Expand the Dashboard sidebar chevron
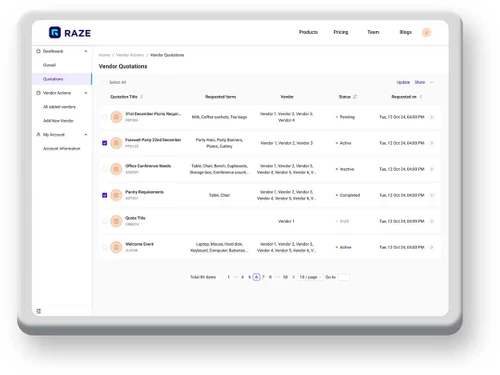This screenshot has height=375, width=500. [x=86, y=51]
